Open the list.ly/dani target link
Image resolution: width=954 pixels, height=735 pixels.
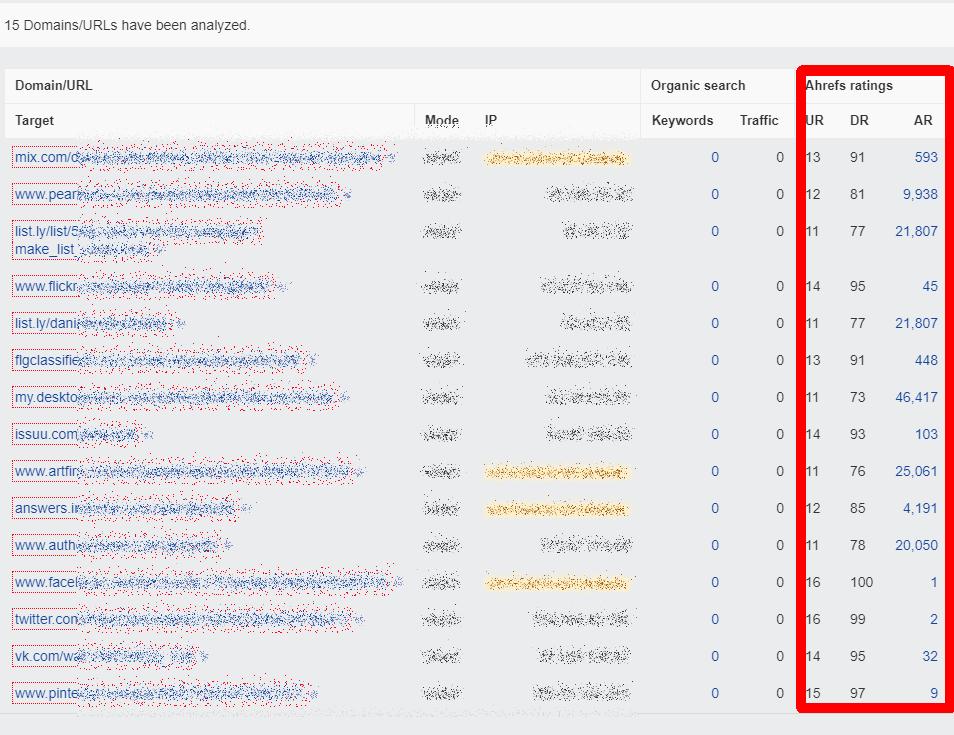[99, 324]
